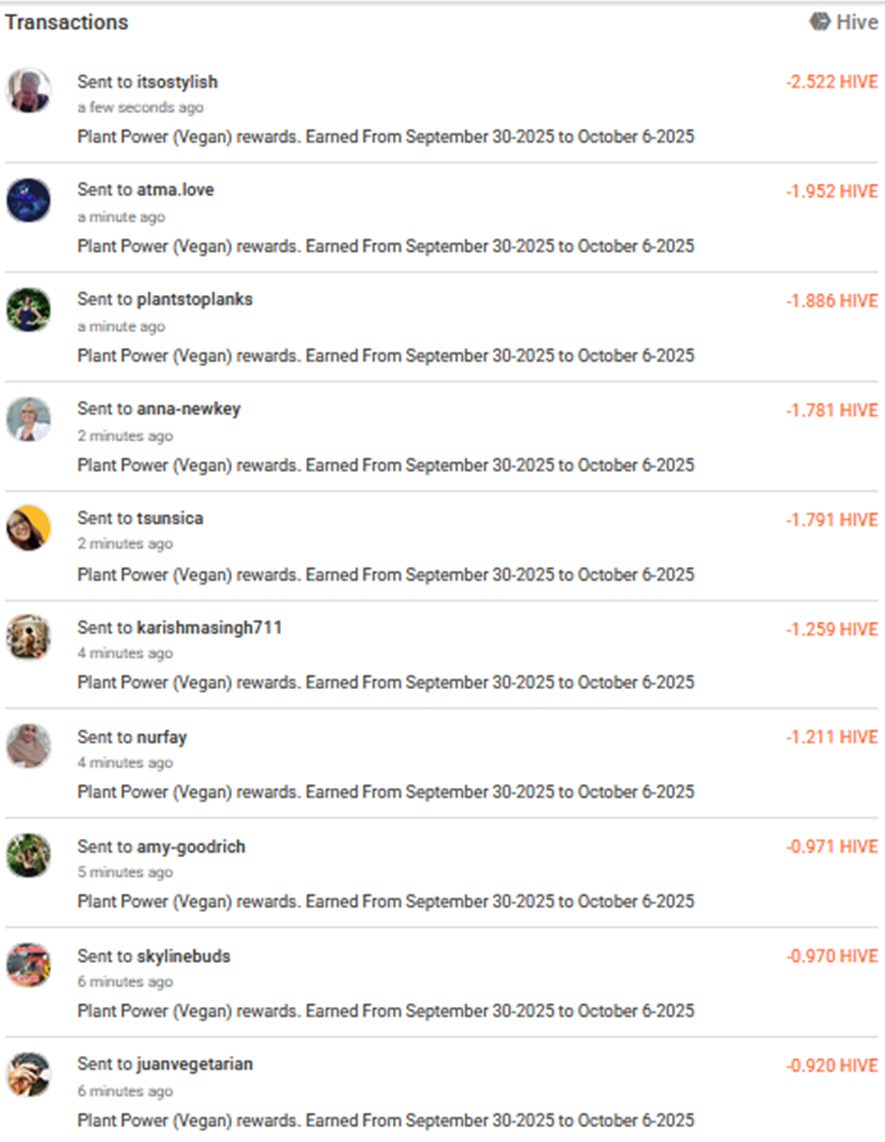This screenshot has height=1142, width=885.
Task: Select the -2.522 HIVE amount
Action: (831, 82)
